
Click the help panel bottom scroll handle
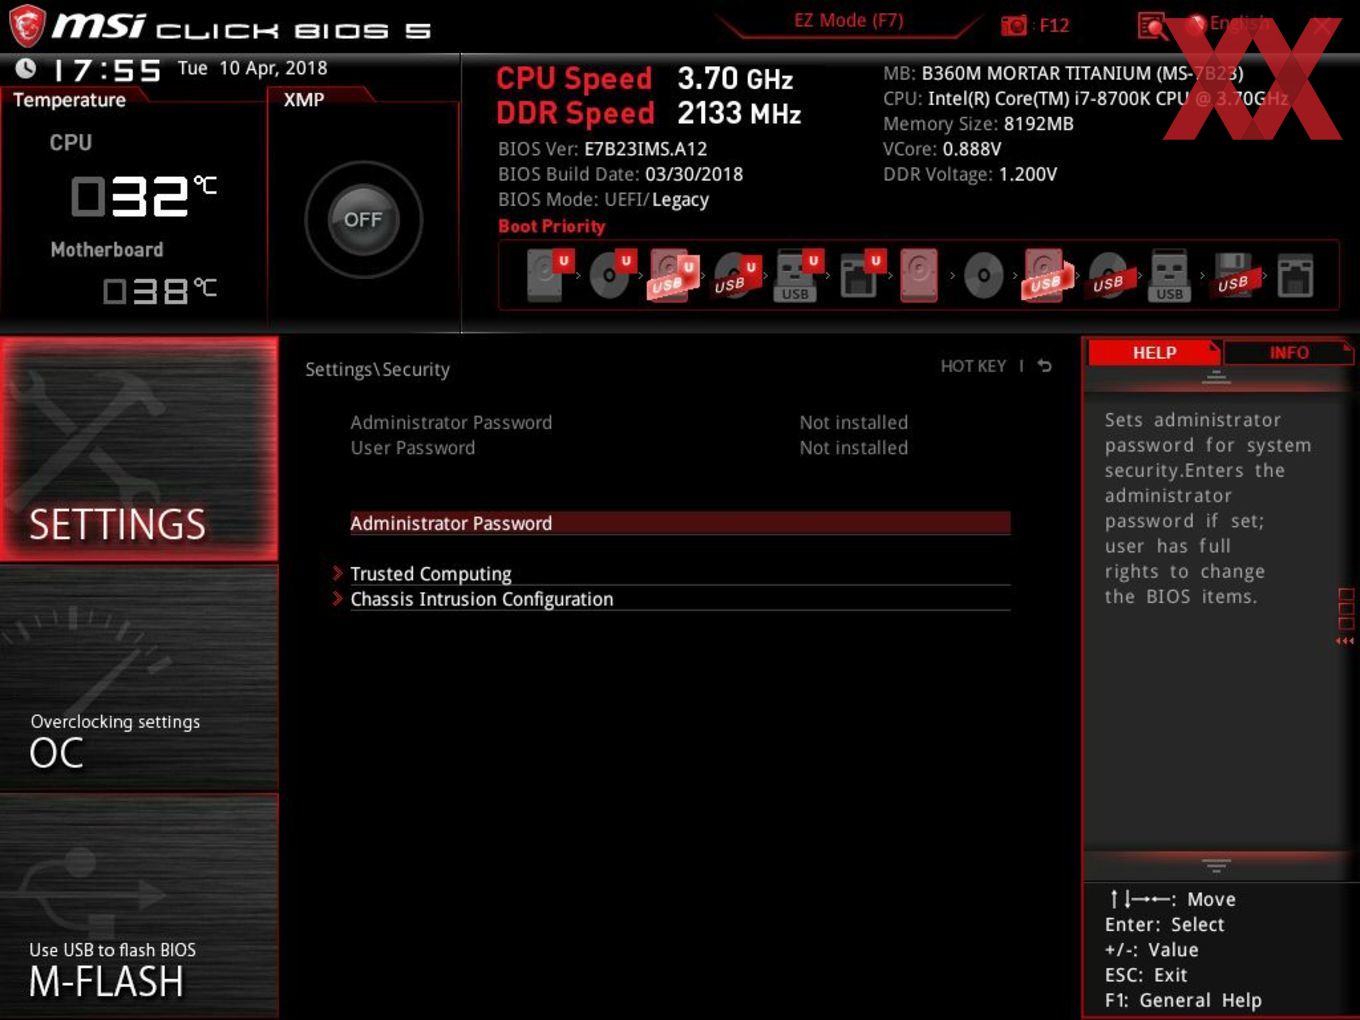click(x=1216, y=864)
